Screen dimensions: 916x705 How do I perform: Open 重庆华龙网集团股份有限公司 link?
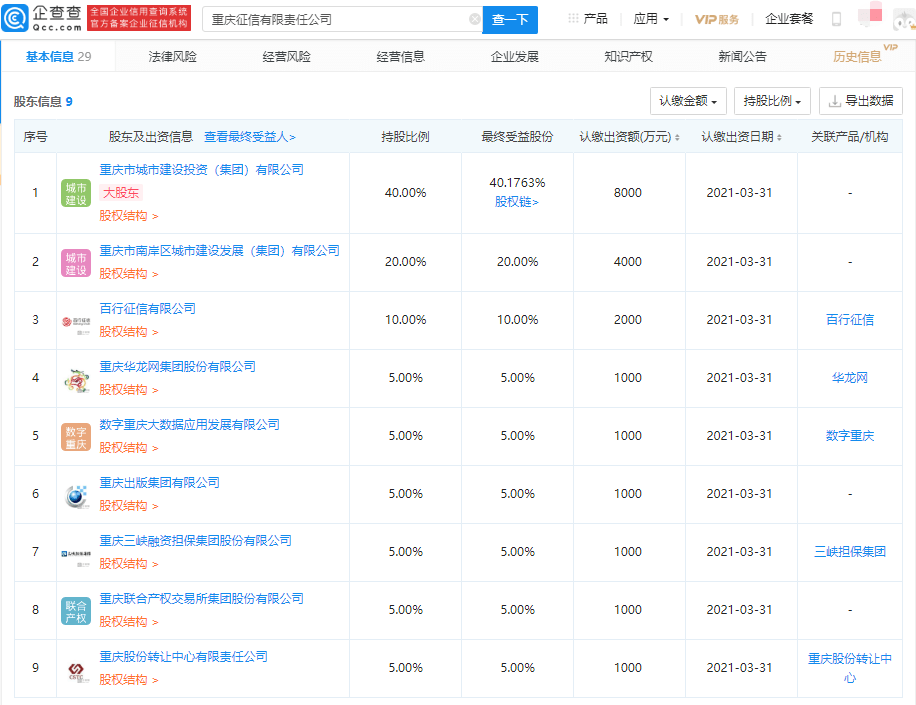click(x=178, y=366)
